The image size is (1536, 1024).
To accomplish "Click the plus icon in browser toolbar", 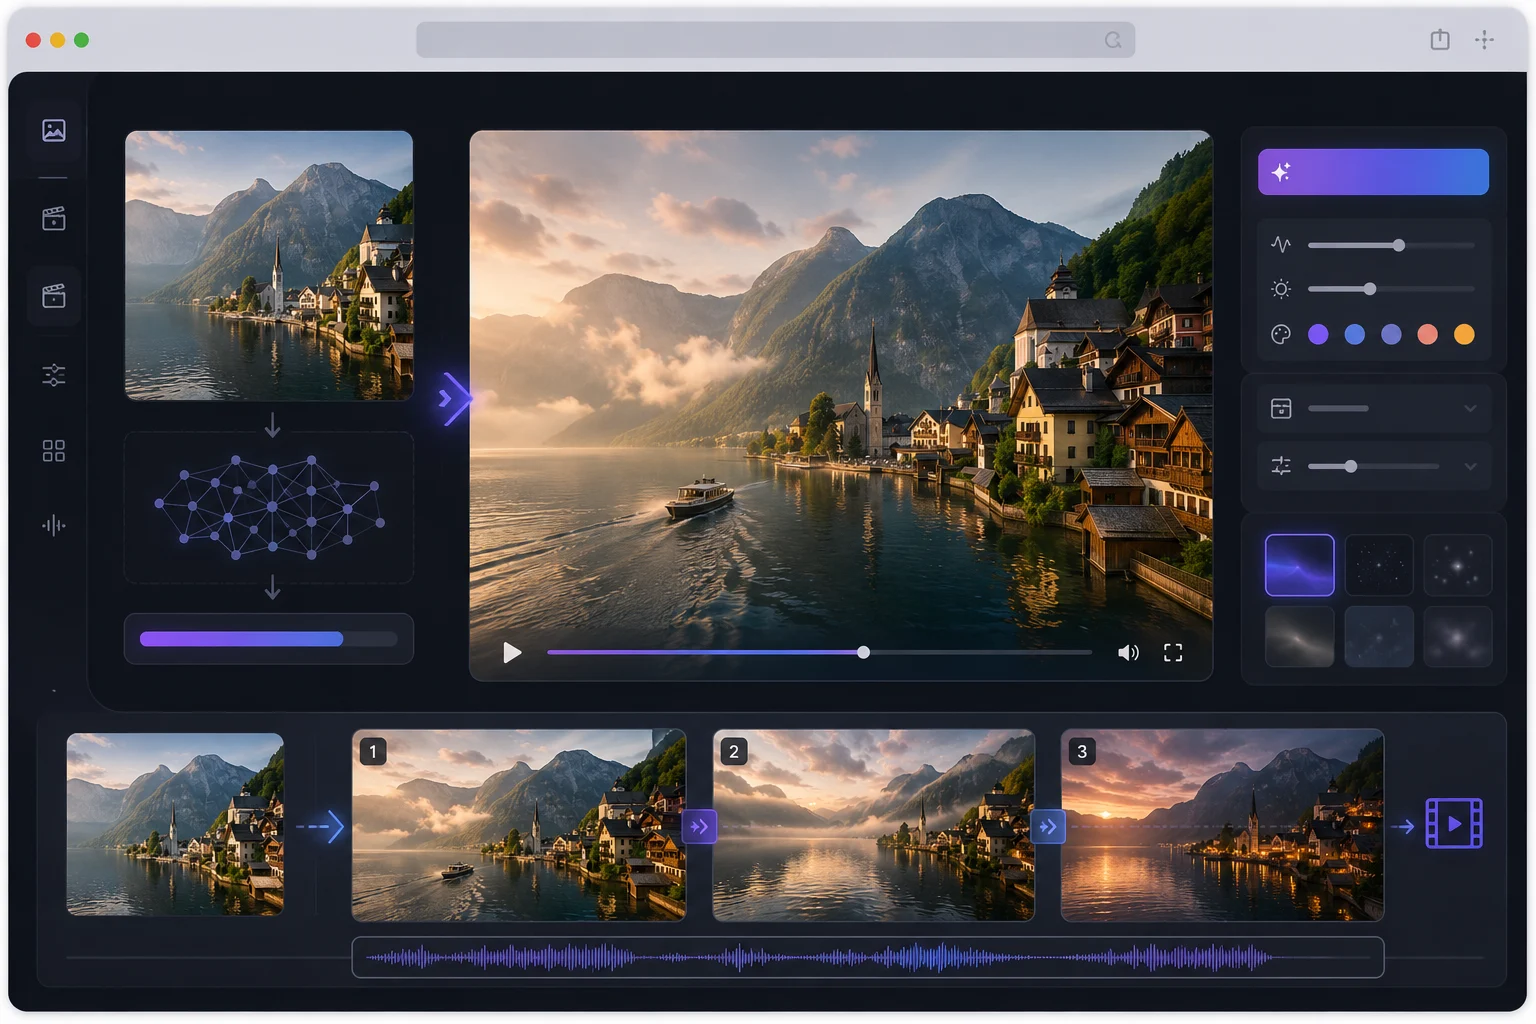I will [x=1485, y=40].
